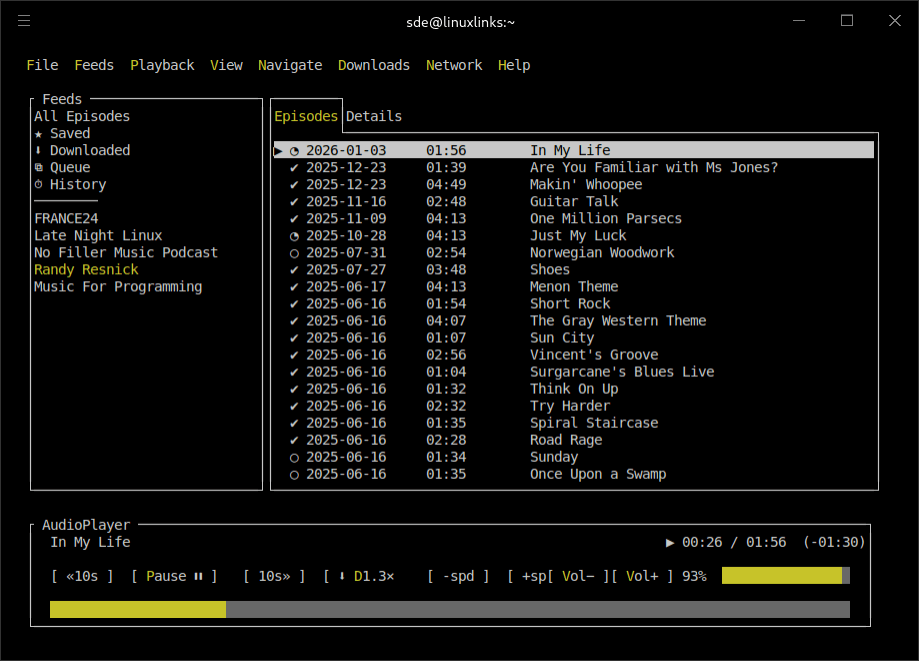The width and height of the screenshot is (919, 661).
Task: Click the Queue icon in Feeds
Action: tap(39, 167)
